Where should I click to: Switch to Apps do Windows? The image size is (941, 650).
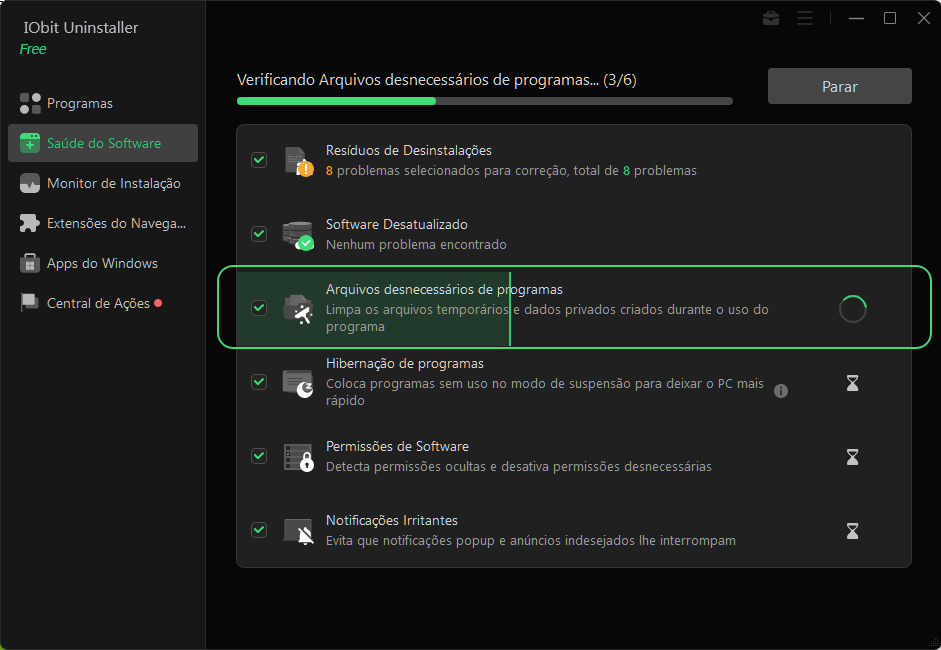(x=103, y=263)
